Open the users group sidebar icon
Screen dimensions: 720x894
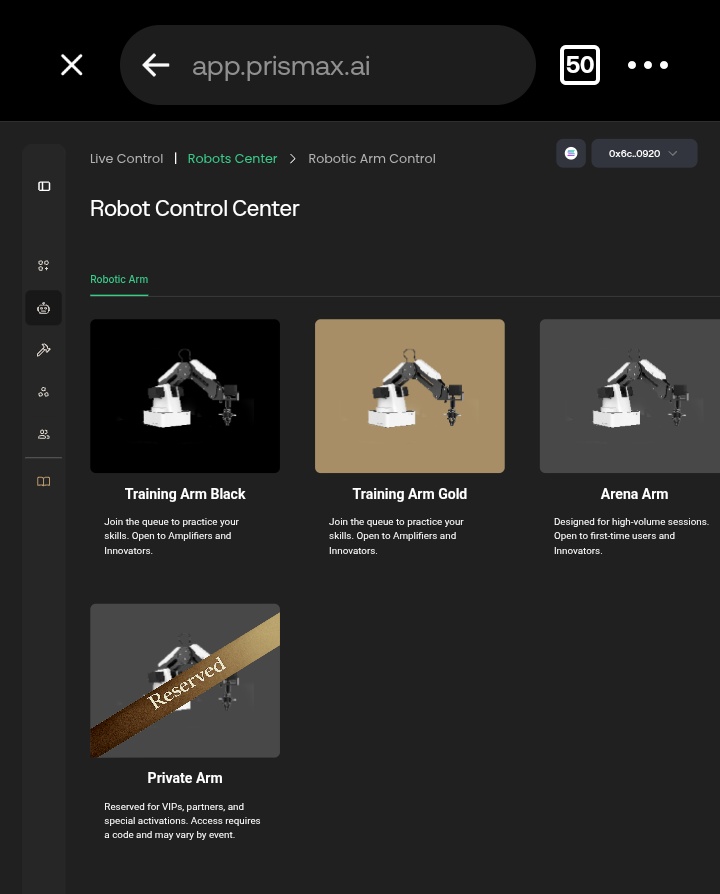(43, 434)
